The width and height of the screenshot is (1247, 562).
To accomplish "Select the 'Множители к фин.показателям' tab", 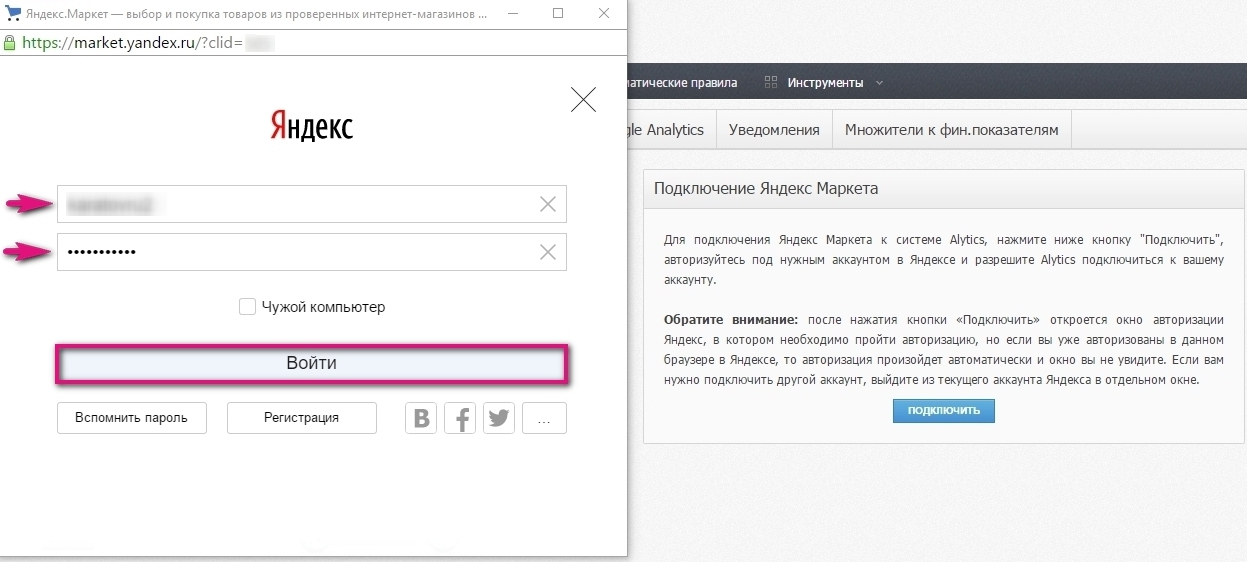I will 951,130.
